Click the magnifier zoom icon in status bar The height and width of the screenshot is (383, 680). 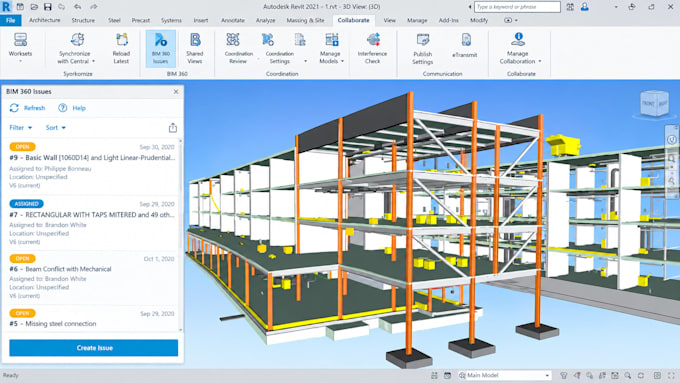[628, 375]
